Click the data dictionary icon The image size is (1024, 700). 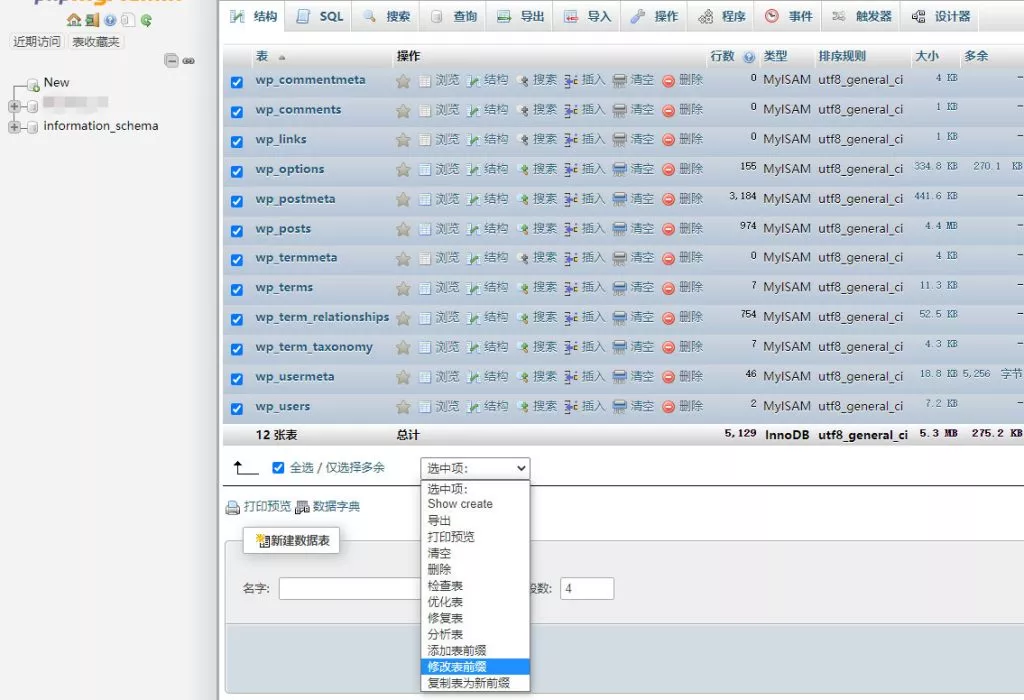pyautogui.click(x=302, y=507)
